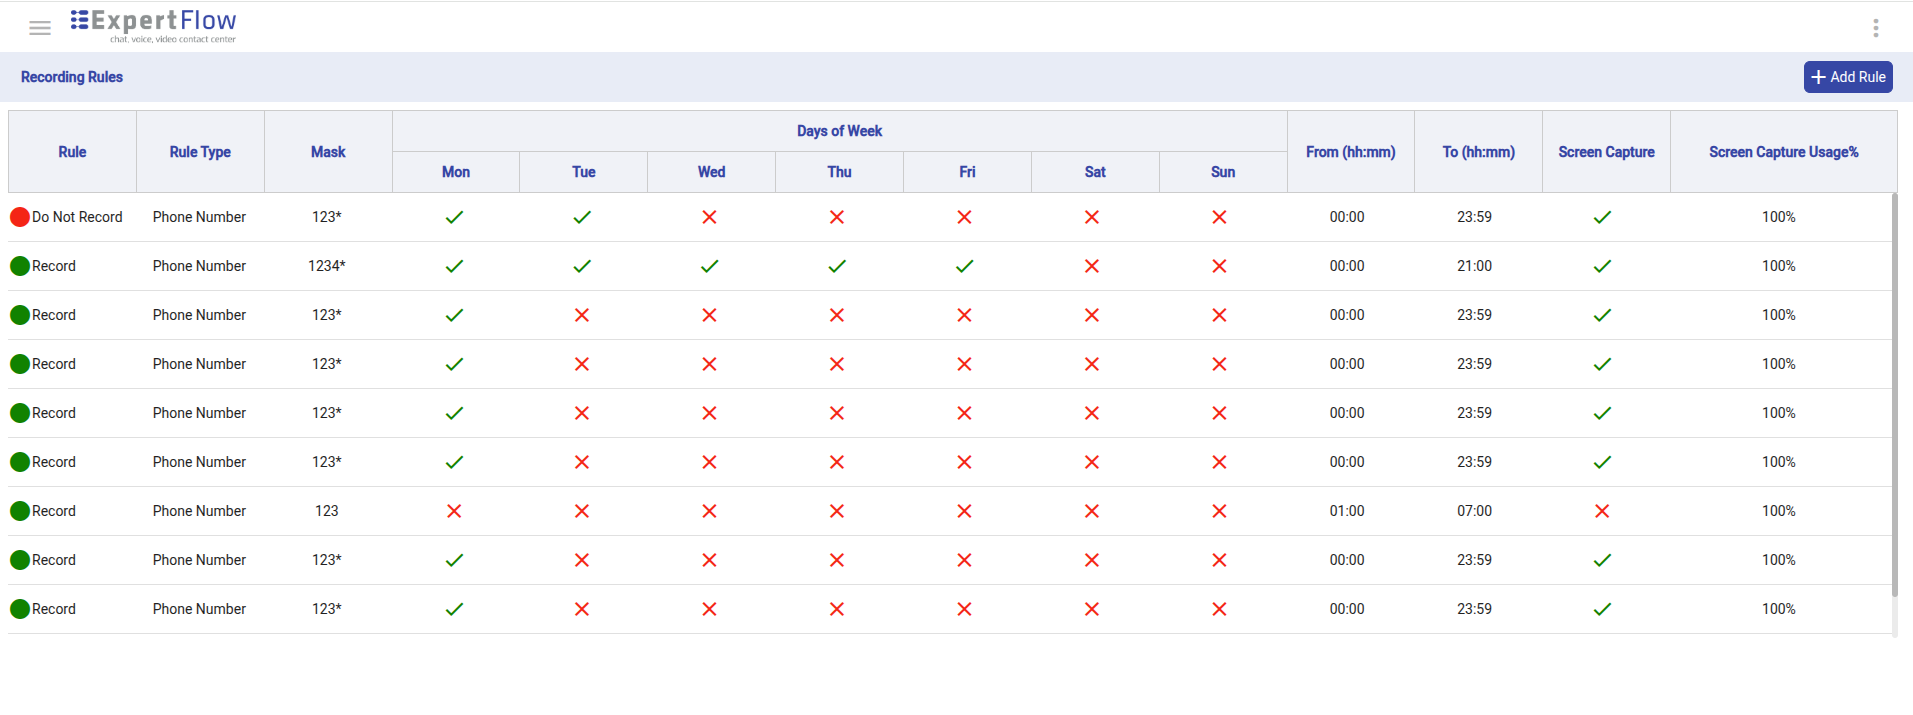This screenshot has width=1913, height=715.
Task: Open the three-dot options menu
Action: [x=1875, y=28]
